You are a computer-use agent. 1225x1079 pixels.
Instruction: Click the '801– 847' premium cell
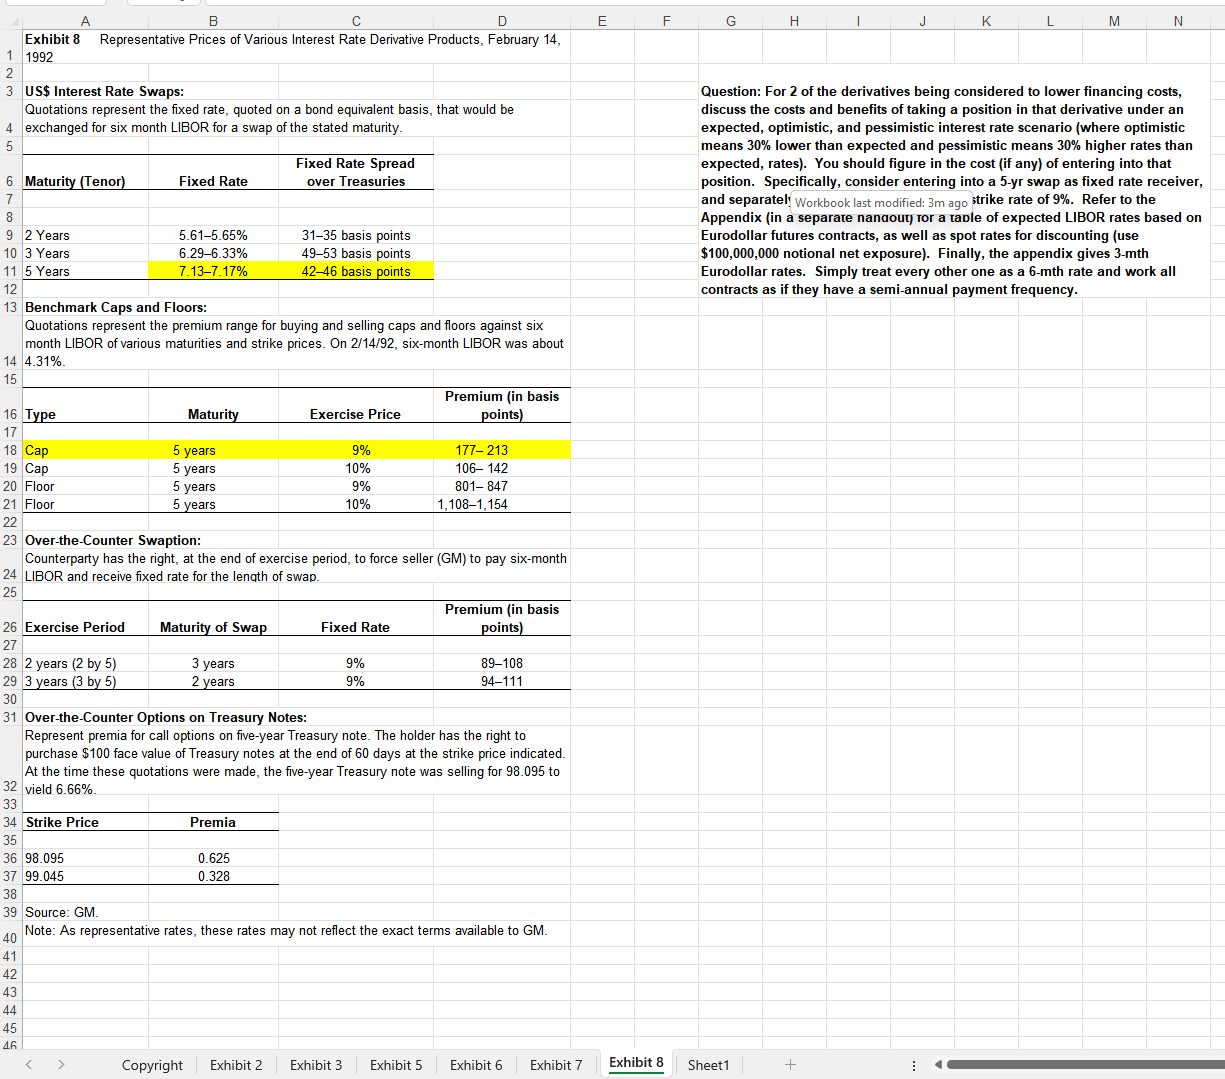502,486
